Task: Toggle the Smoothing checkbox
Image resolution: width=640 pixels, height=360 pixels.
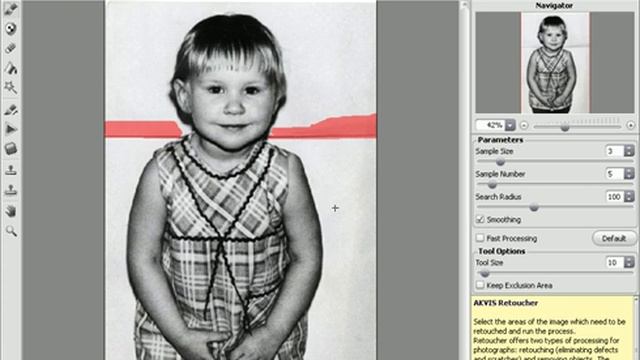Action: tap(480, 220)
